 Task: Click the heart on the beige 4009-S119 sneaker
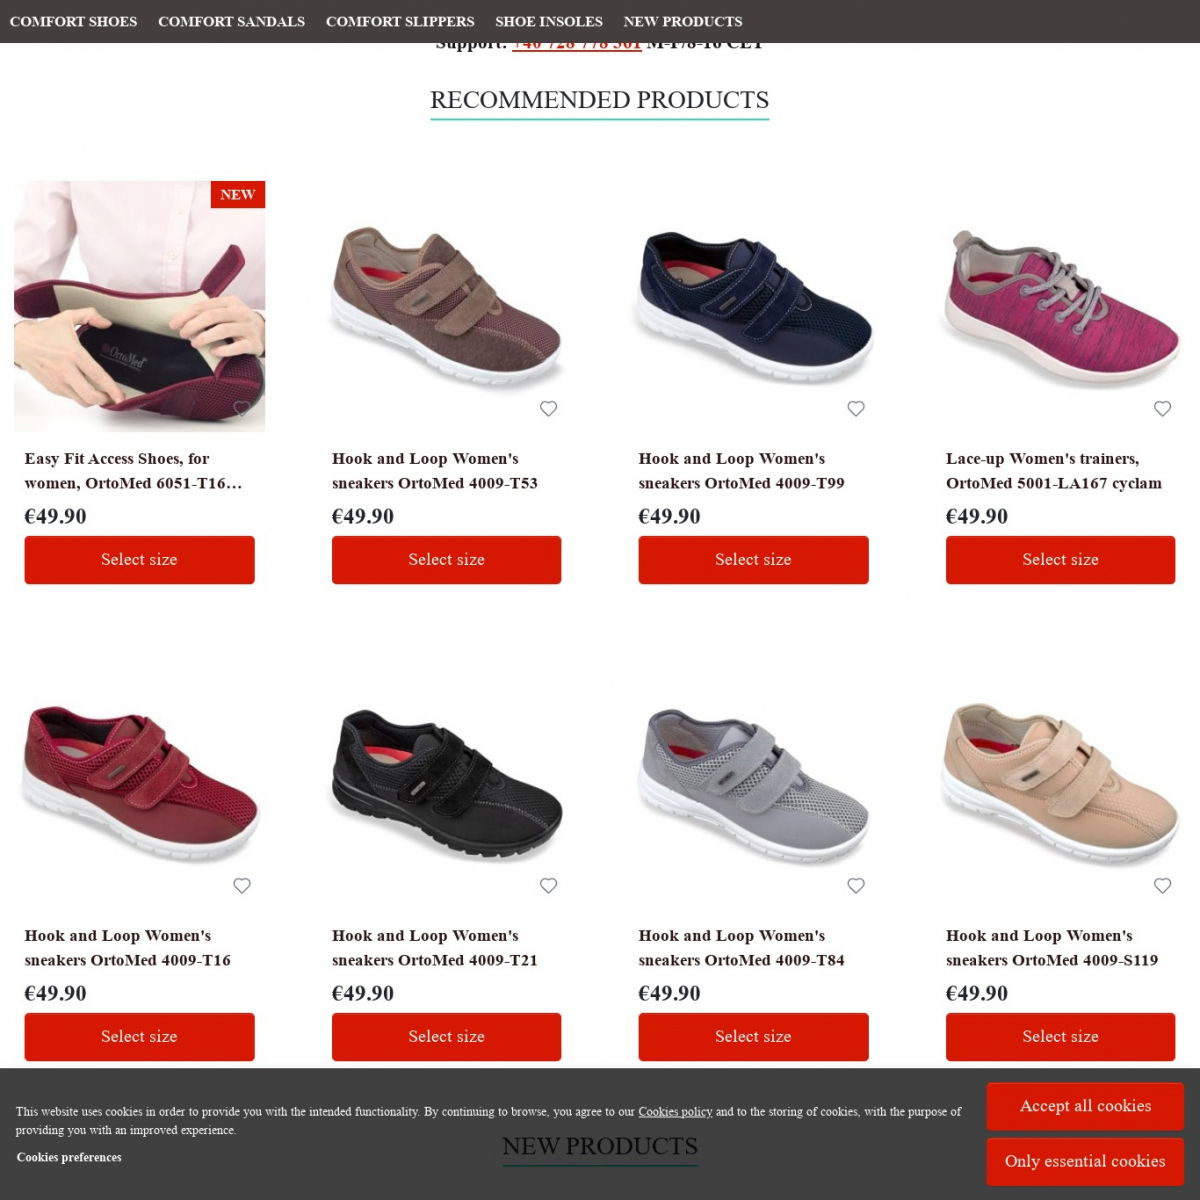[x=1162, y=885]
